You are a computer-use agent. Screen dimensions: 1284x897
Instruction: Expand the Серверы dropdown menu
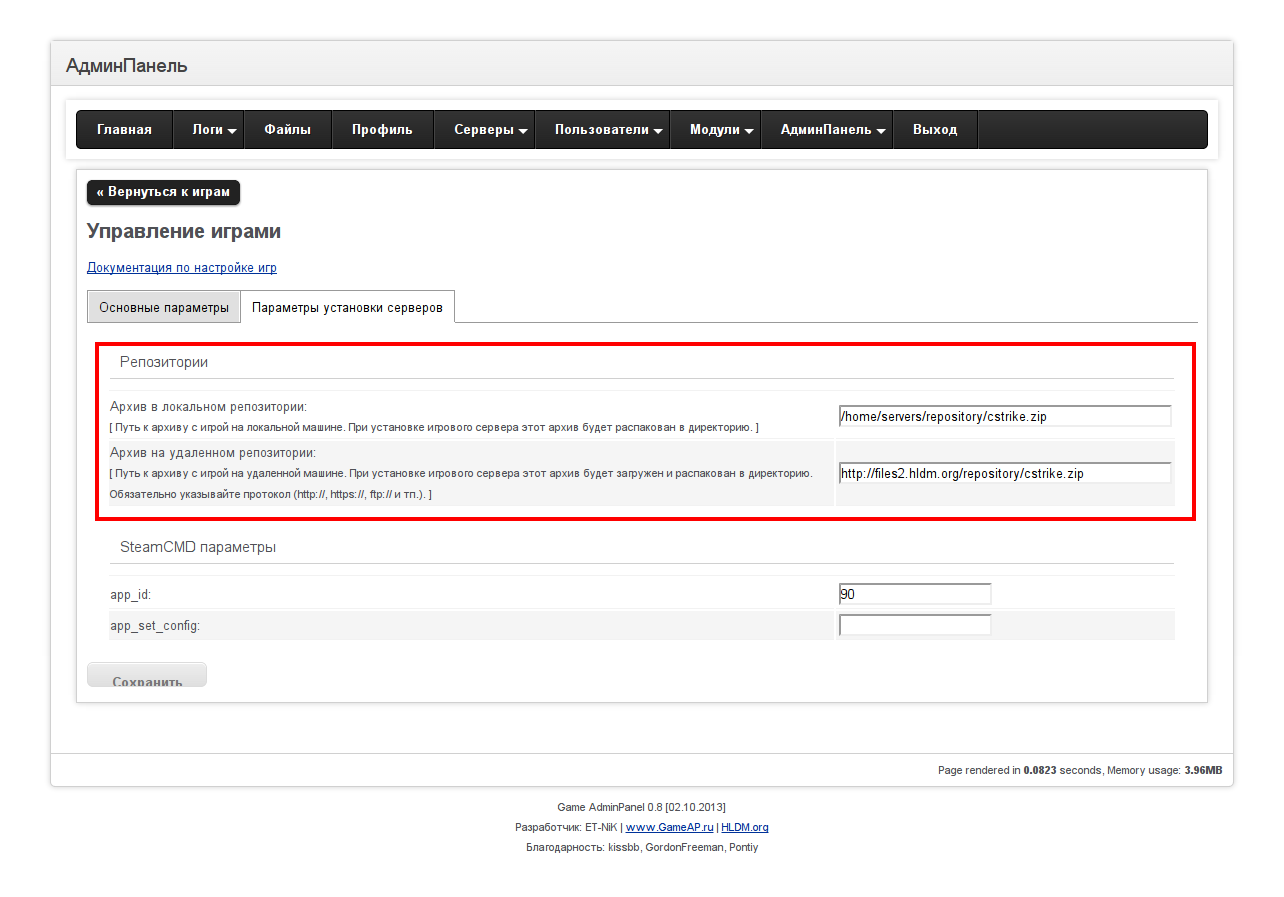pos(484,130)
